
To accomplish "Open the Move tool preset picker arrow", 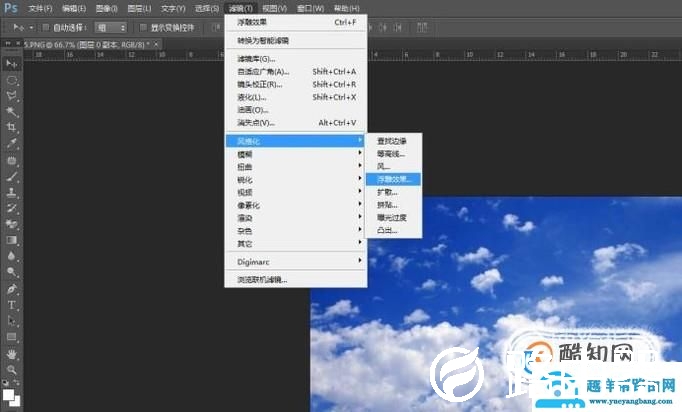I will [x=31, y=28].
